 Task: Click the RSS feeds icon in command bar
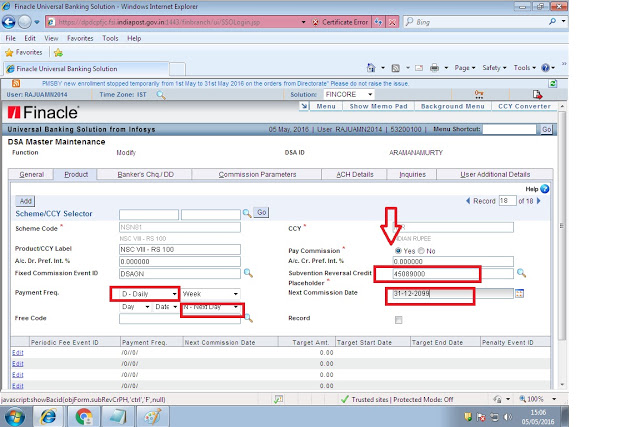click(x=395, y=68)
